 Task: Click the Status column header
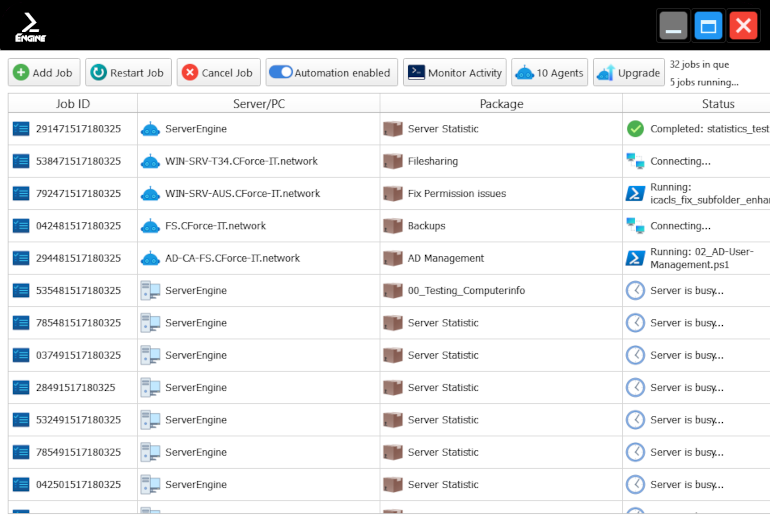point(718,104)
